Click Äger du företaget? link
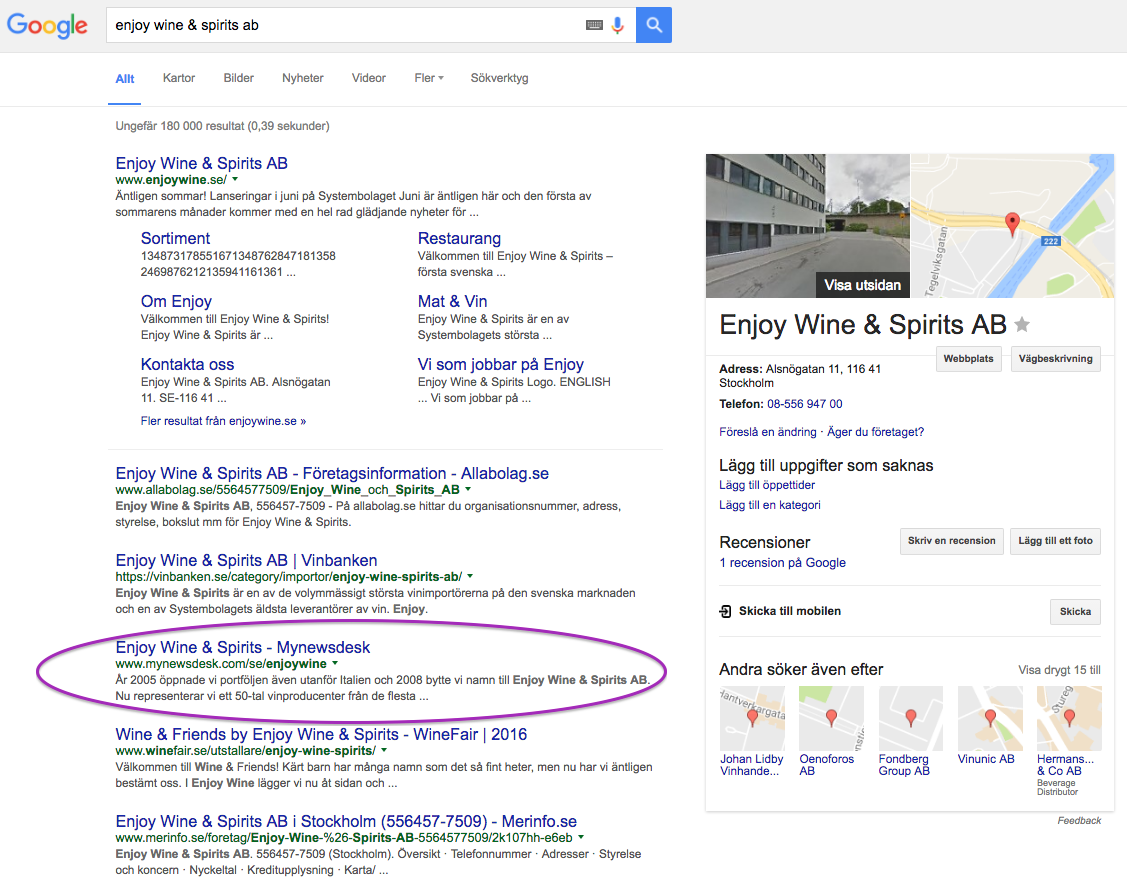The width and height of the screenshot is (1127, 883). coord(875,432)
